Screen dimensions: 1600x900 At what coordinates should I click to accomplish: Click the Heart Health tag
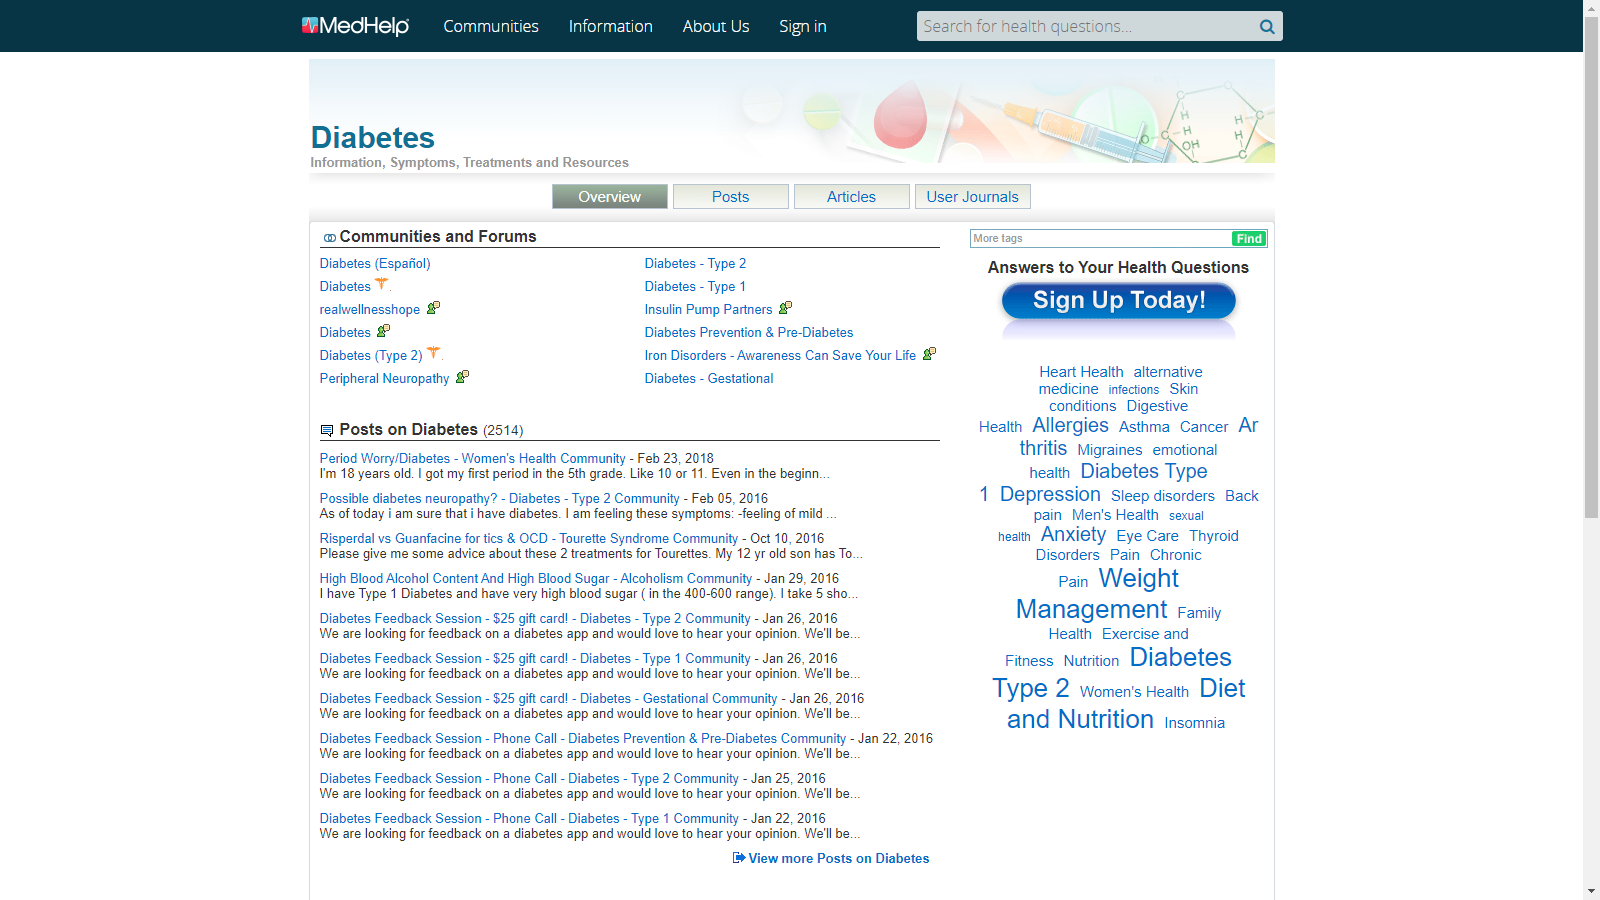(x=1081, y=372)
